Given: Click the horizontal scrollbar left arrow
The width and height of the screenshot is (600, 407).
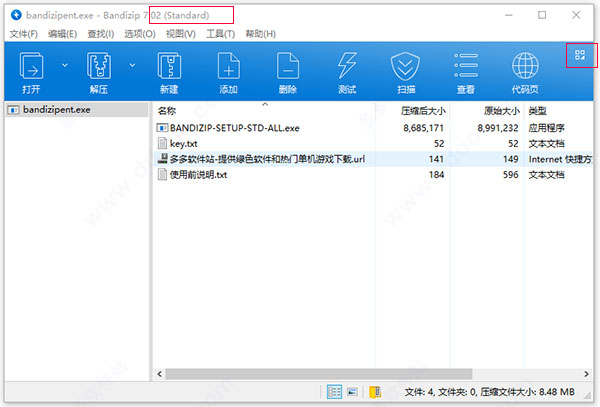Looking at the screenshot, I should [160, 374].
